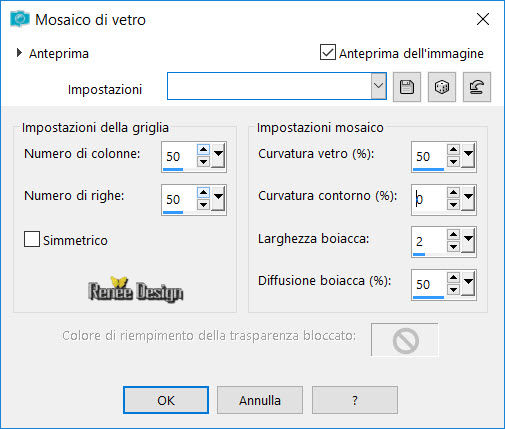The height and width of the screenshot is (429, 505).
Task: Click the reset to default arrow icon
Action: [x=477, y=87]
